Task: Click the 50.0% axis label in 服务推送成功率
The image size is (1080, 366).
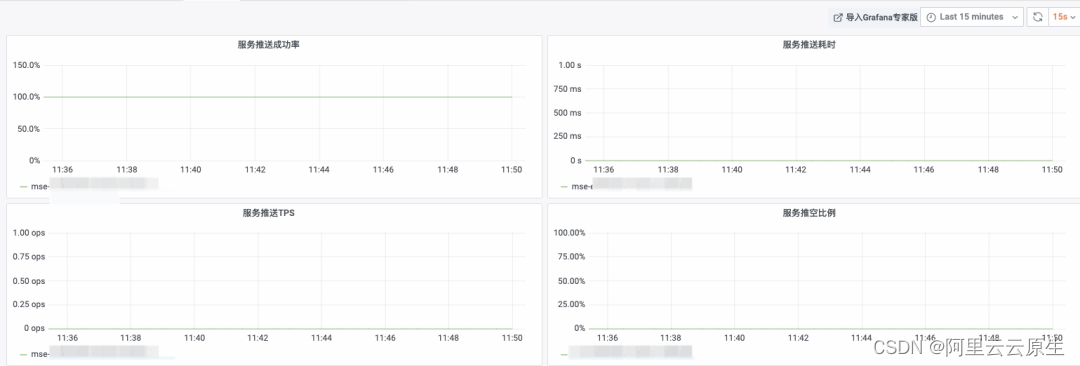Action: [x=28, y=129]
